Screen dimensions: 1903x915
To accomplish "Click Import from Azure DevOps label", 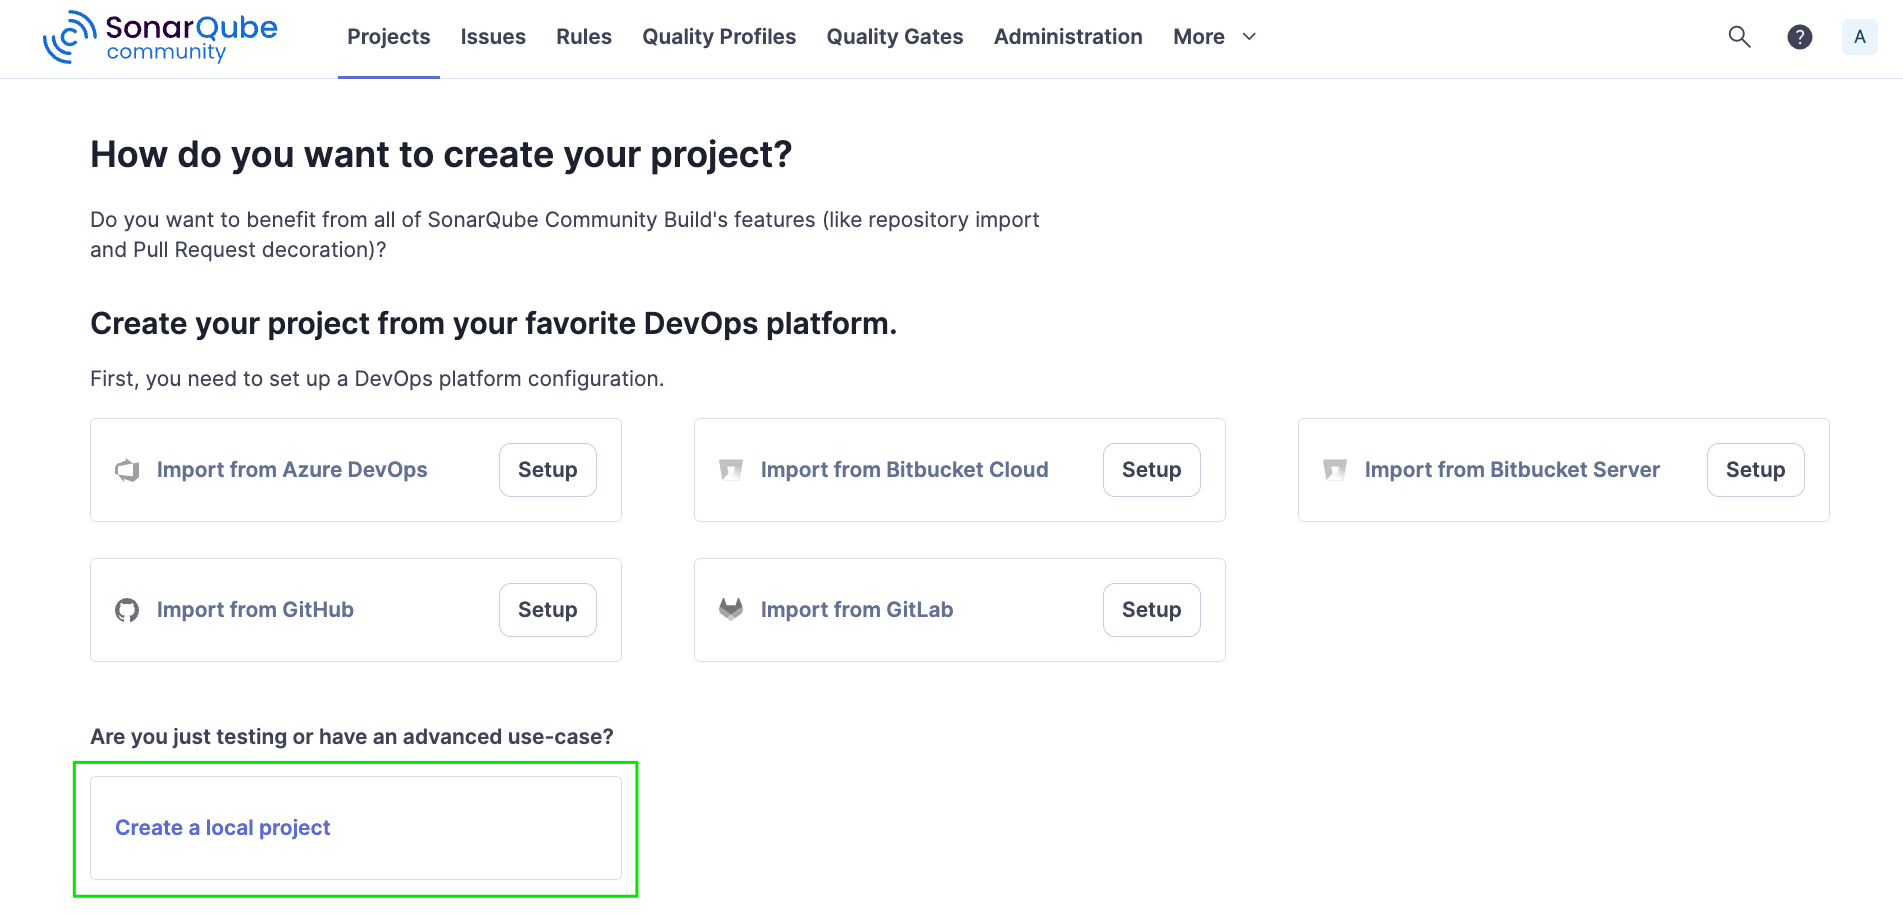I will pos(292,470).
